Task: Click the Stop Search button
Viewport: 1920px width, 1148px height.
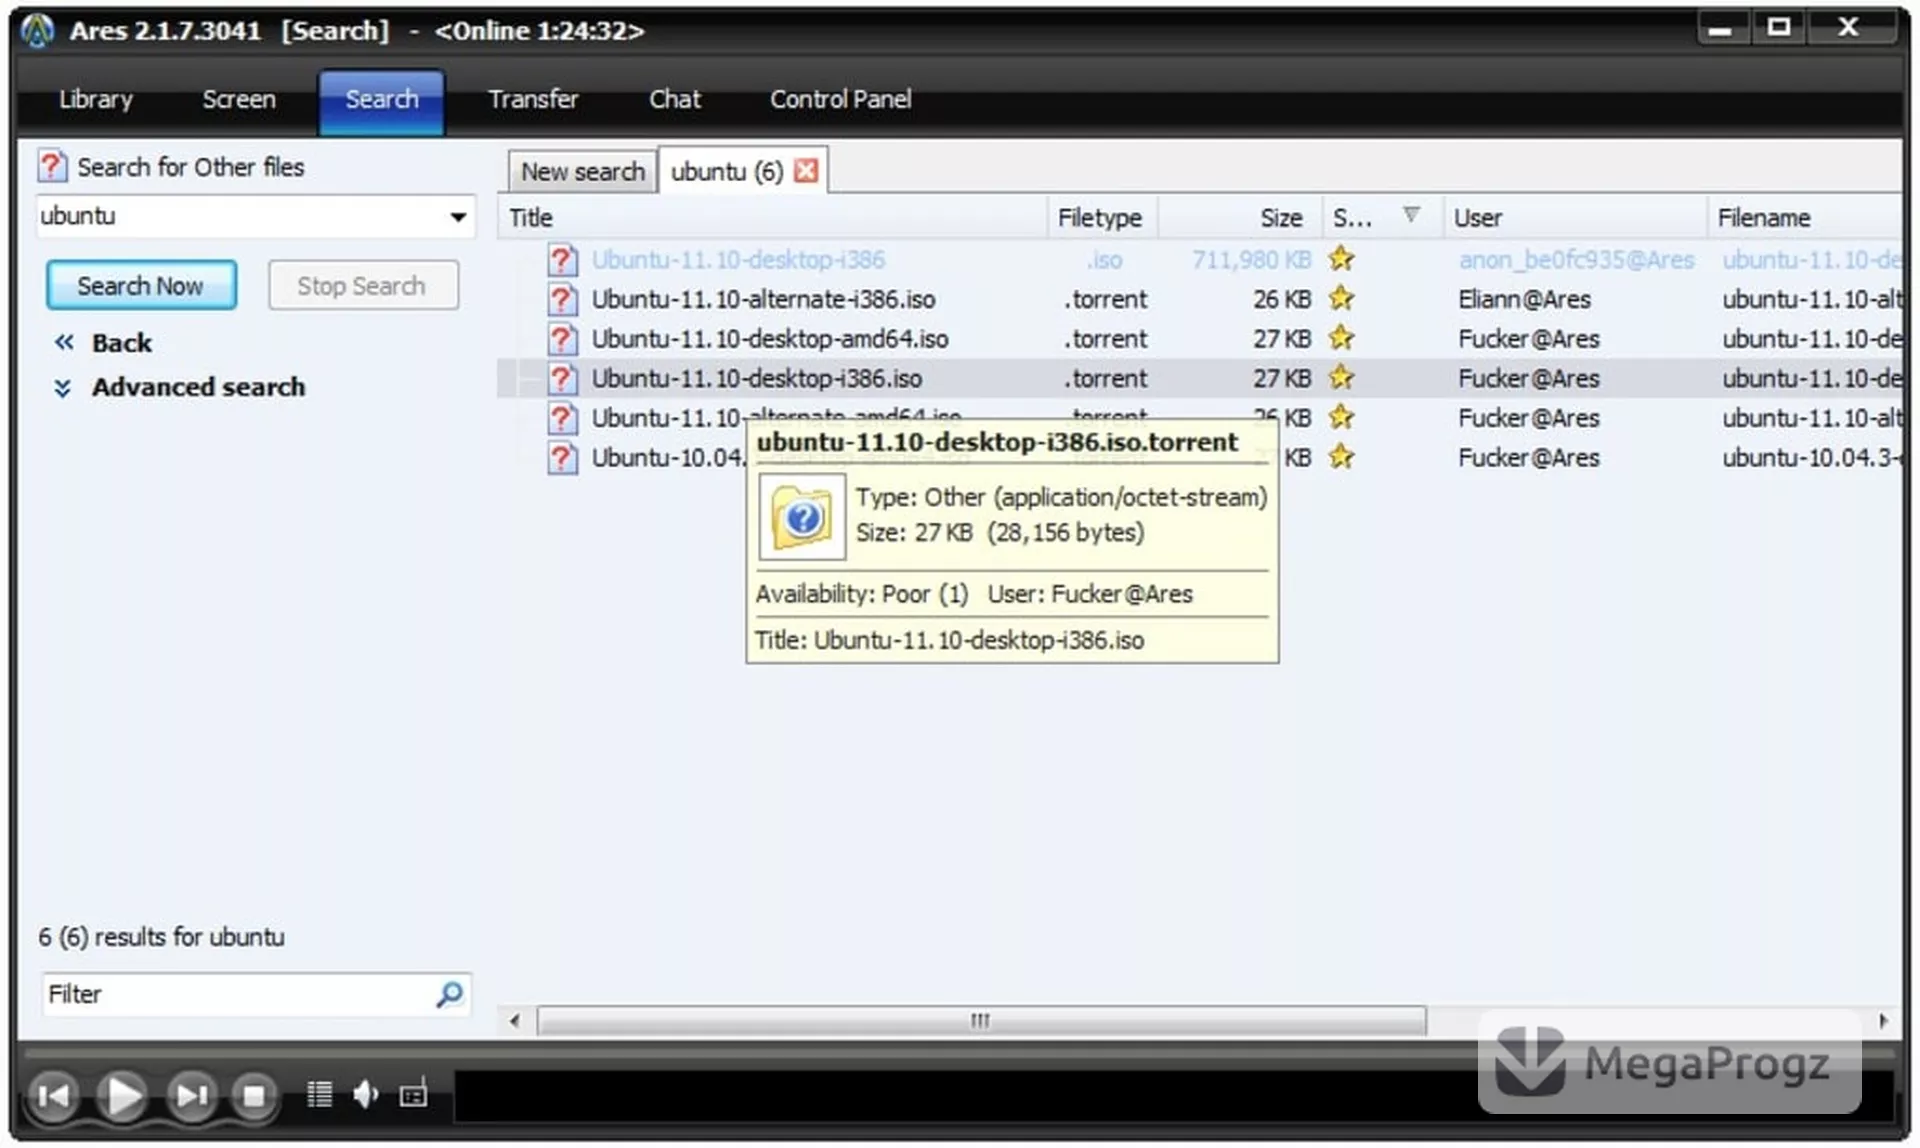Action: [362, 286]
